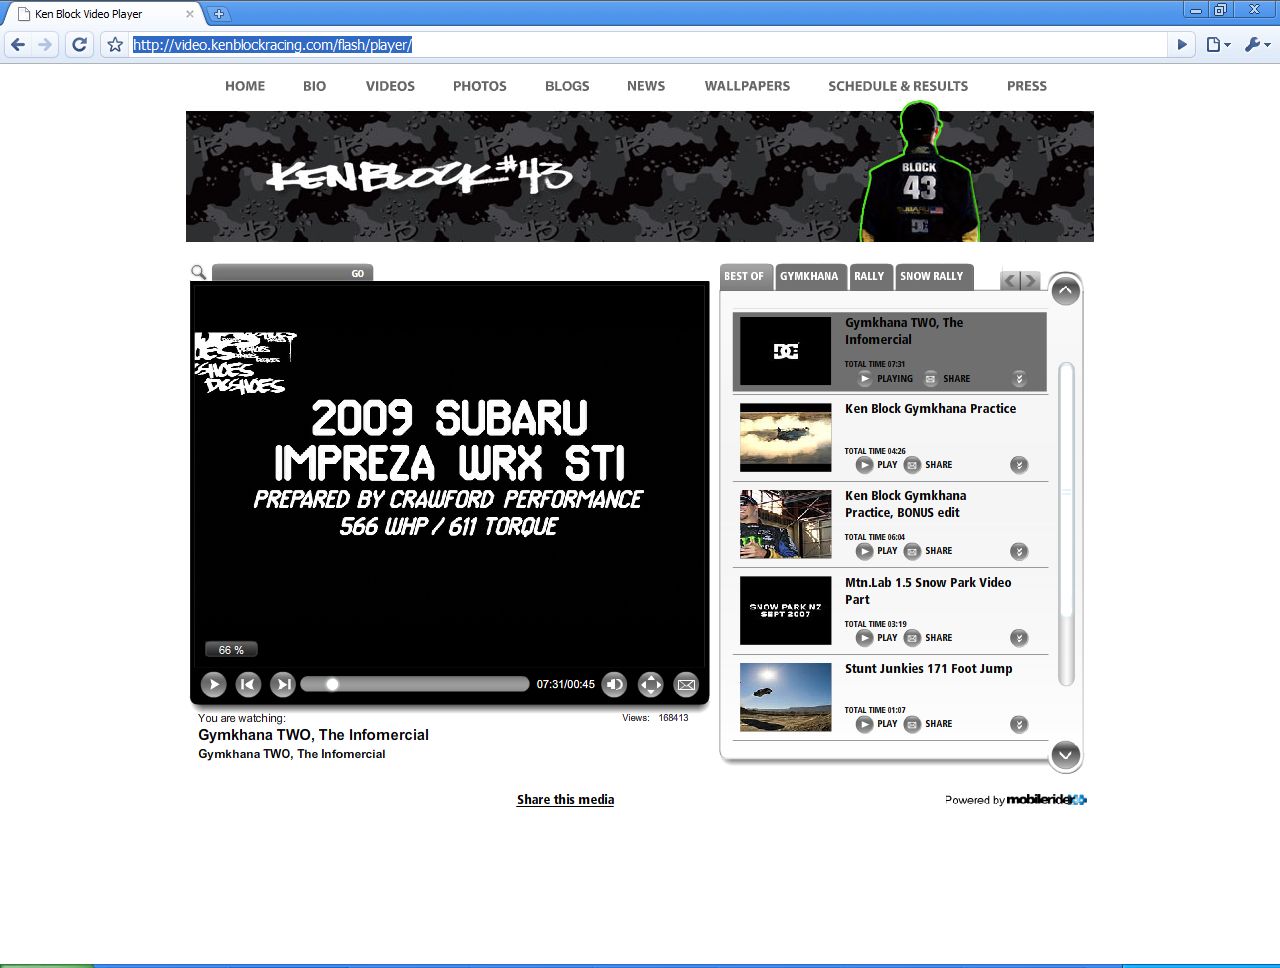Select Gymkhana TWO Infomercial DC thumbnail
Image resolution: width=1280 pixels, height=968 pixels.
click(785, 351)
